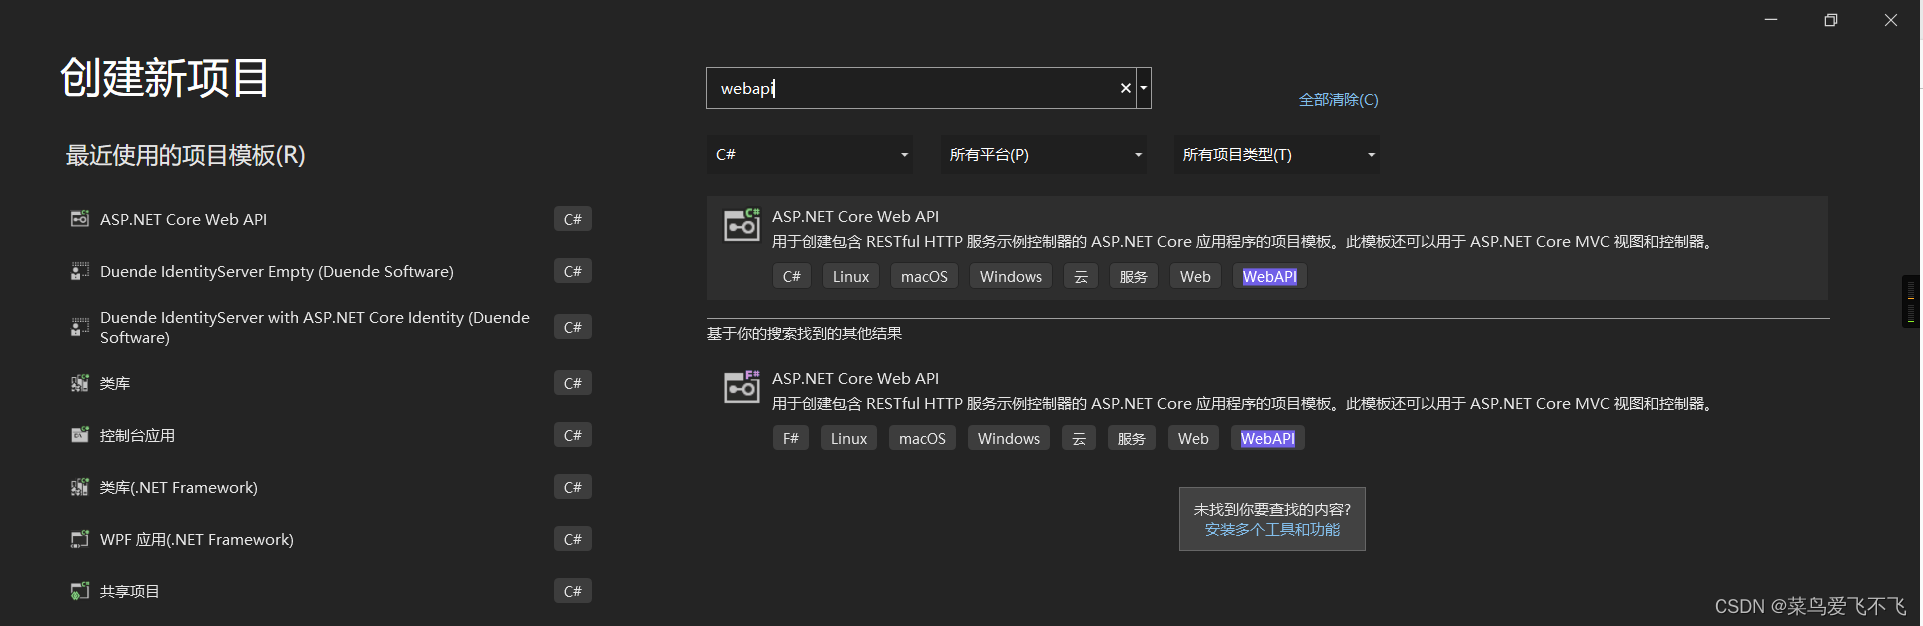
Task: Click the 云 tag in C# result
Action: coord(1081,277)
